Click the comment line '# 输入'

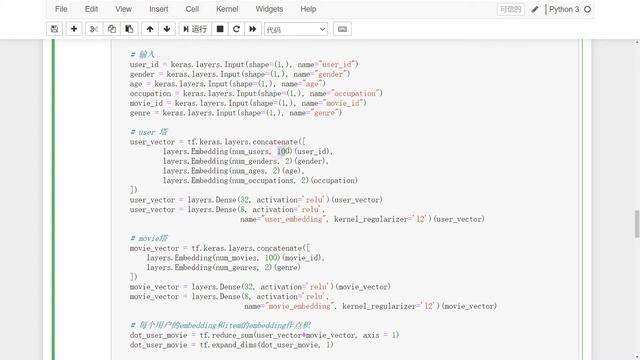[142, 55]
